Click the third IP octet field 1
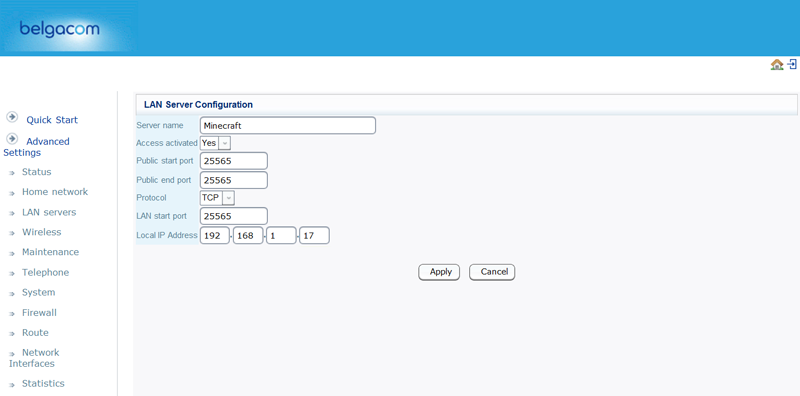This screenshot has width=800, height=396. point(281,236)
